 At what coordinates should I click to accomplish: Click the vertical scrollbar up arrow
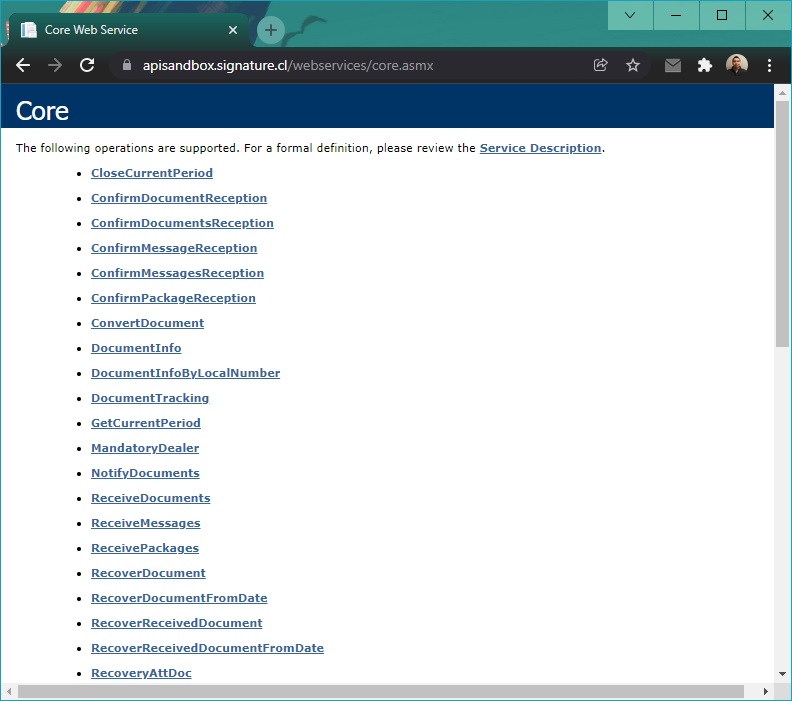782,93
